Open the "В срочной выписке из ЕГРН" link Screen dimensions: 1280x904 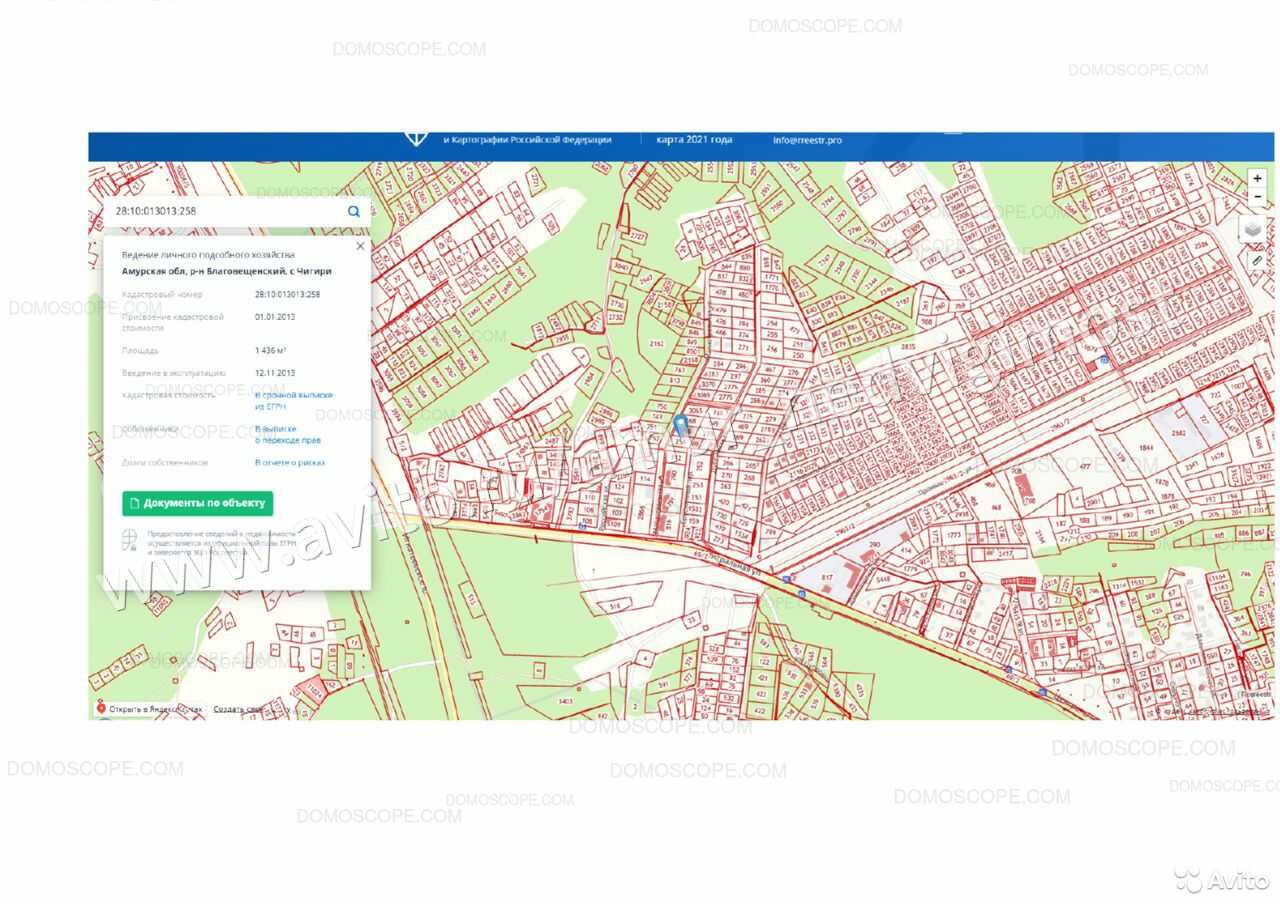coord(293,401)
